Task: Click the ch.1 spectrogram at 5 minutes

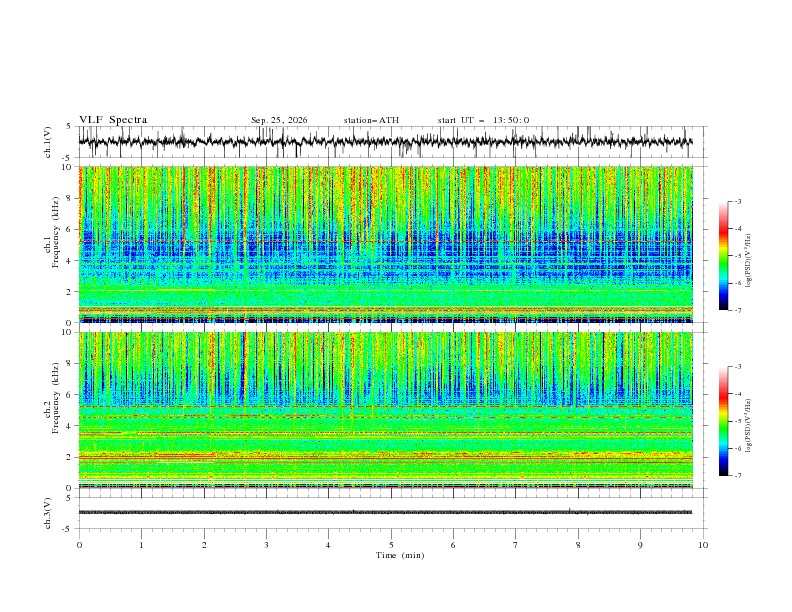Action: coord(391,244)
